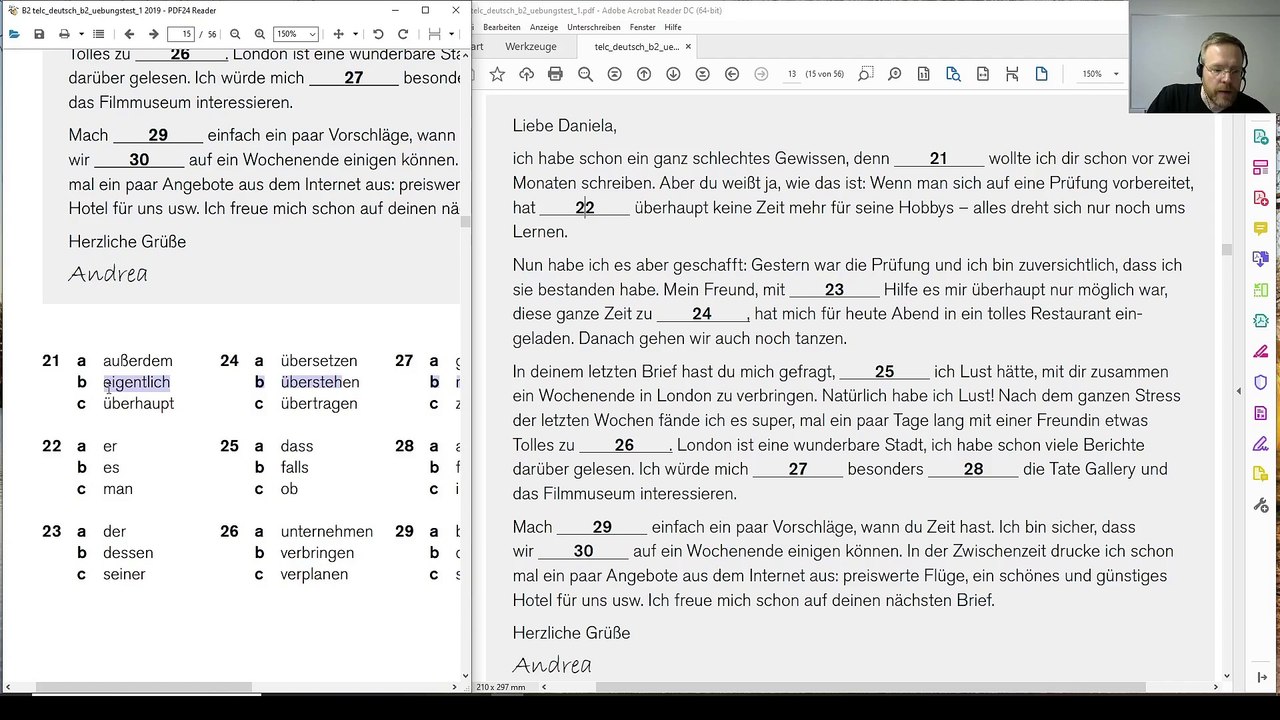Show next page (down arrow) in Acrobat

(x=673, y=74)
